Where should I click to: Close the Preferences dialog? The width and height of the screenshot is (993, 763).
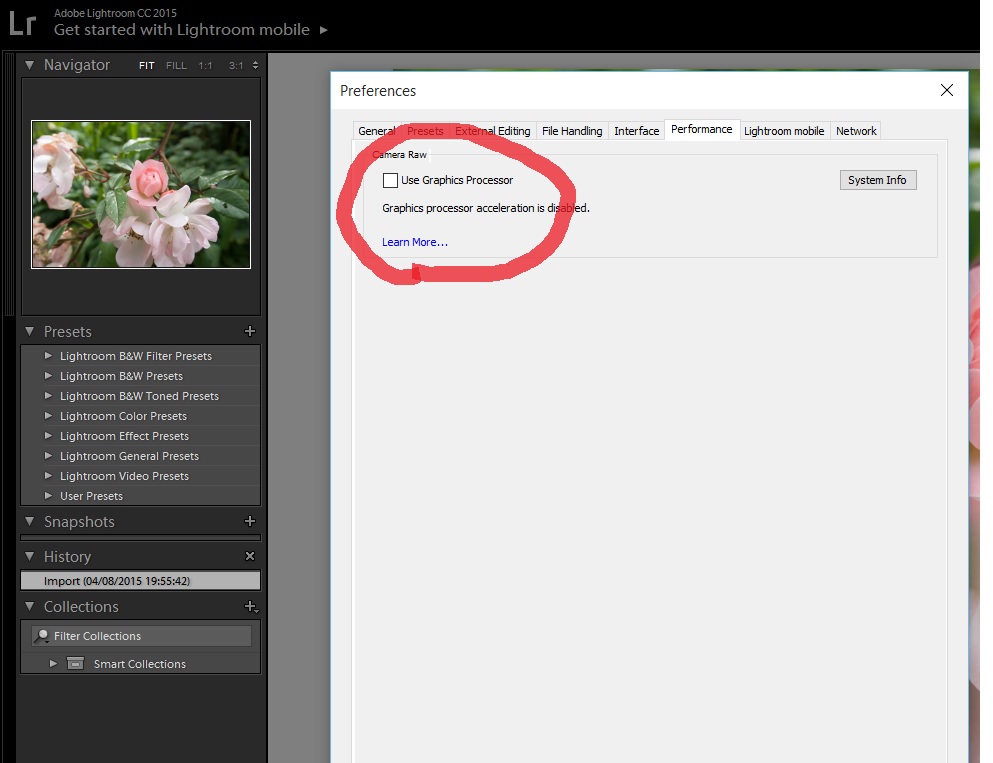coord(947,90)
